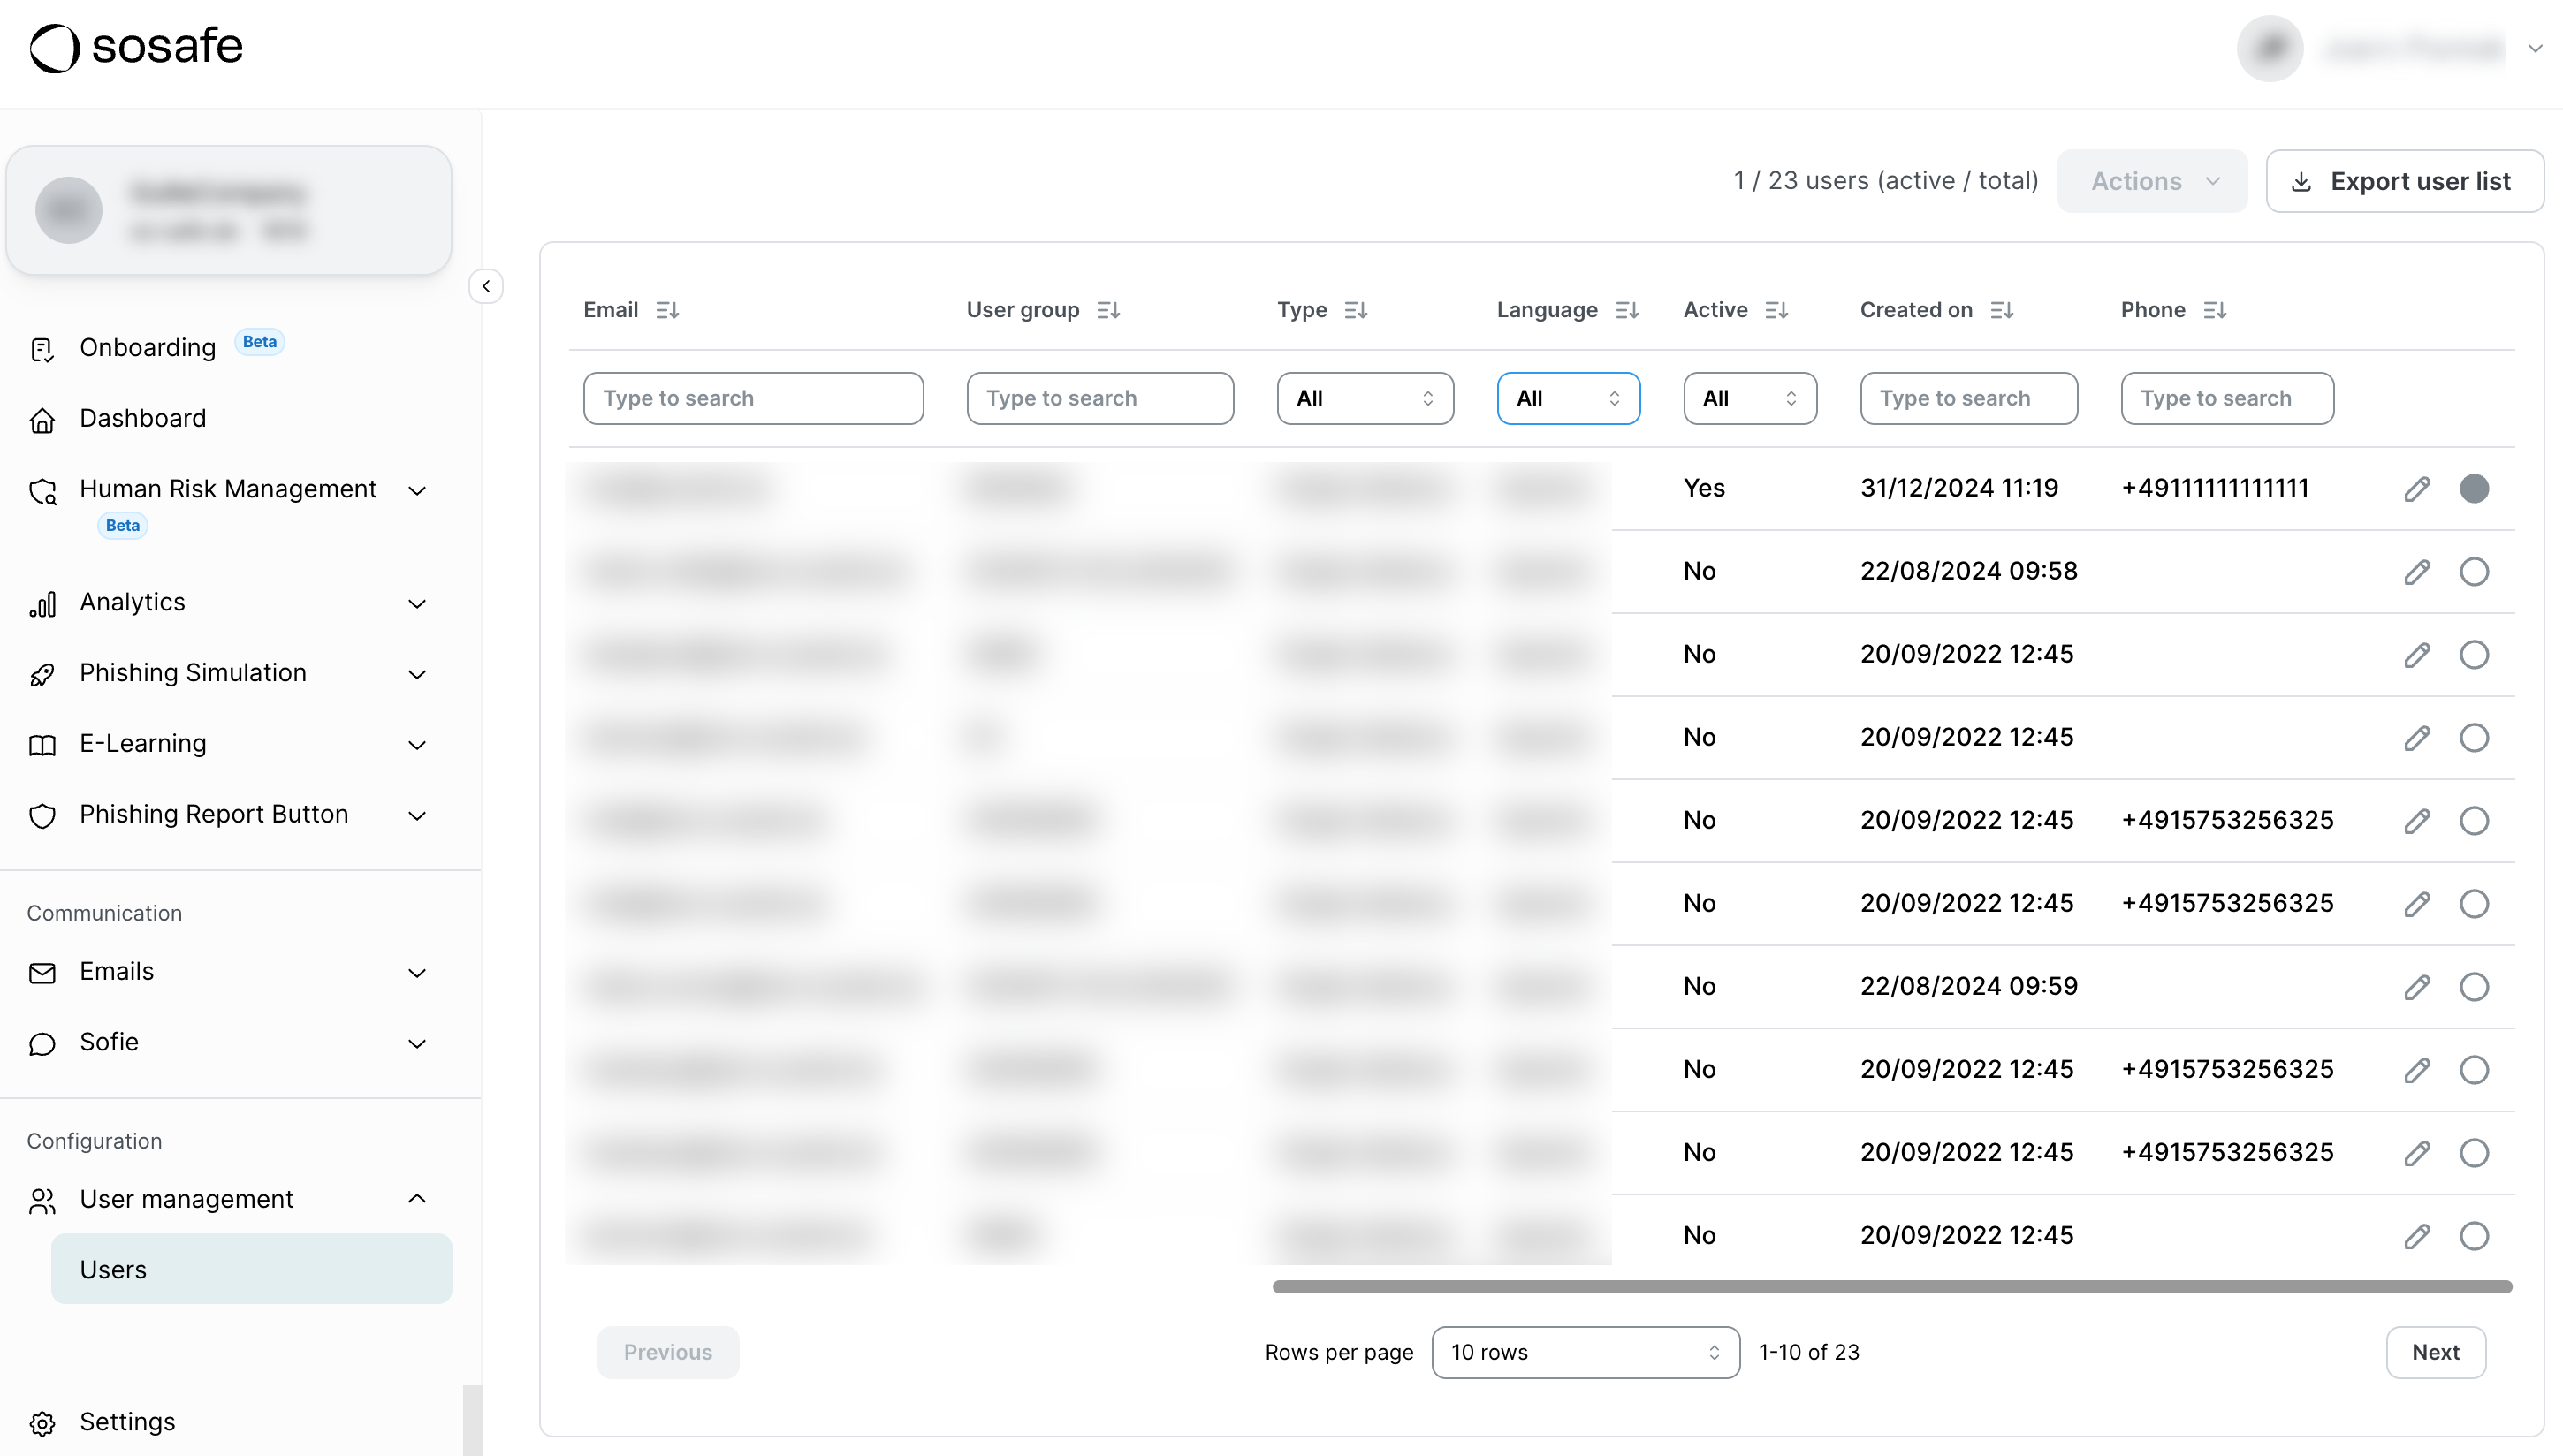This screenshot has width=2563, height=1456.
Task: Sort by the Created on column icon
Action: (2001, 310)
